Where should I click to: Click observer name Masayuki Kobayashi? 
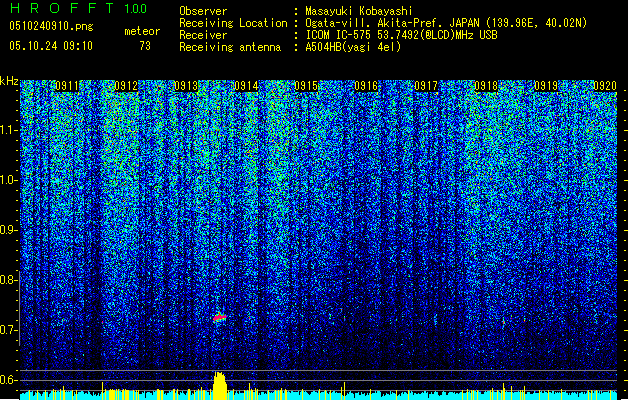click(x=359, y=11)
